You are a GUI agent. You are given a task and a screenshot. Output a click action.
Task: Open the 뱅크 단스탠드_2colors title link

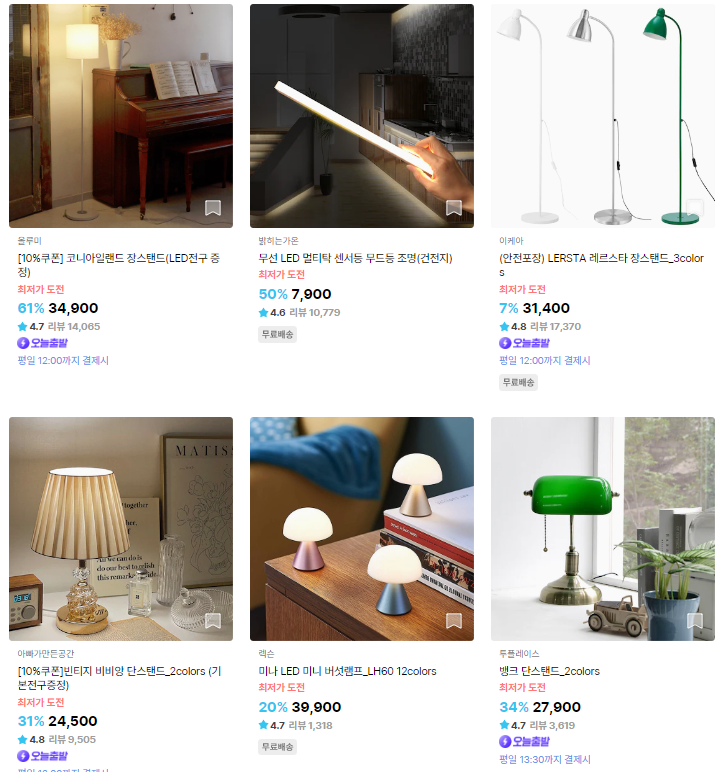click(549, 671)
